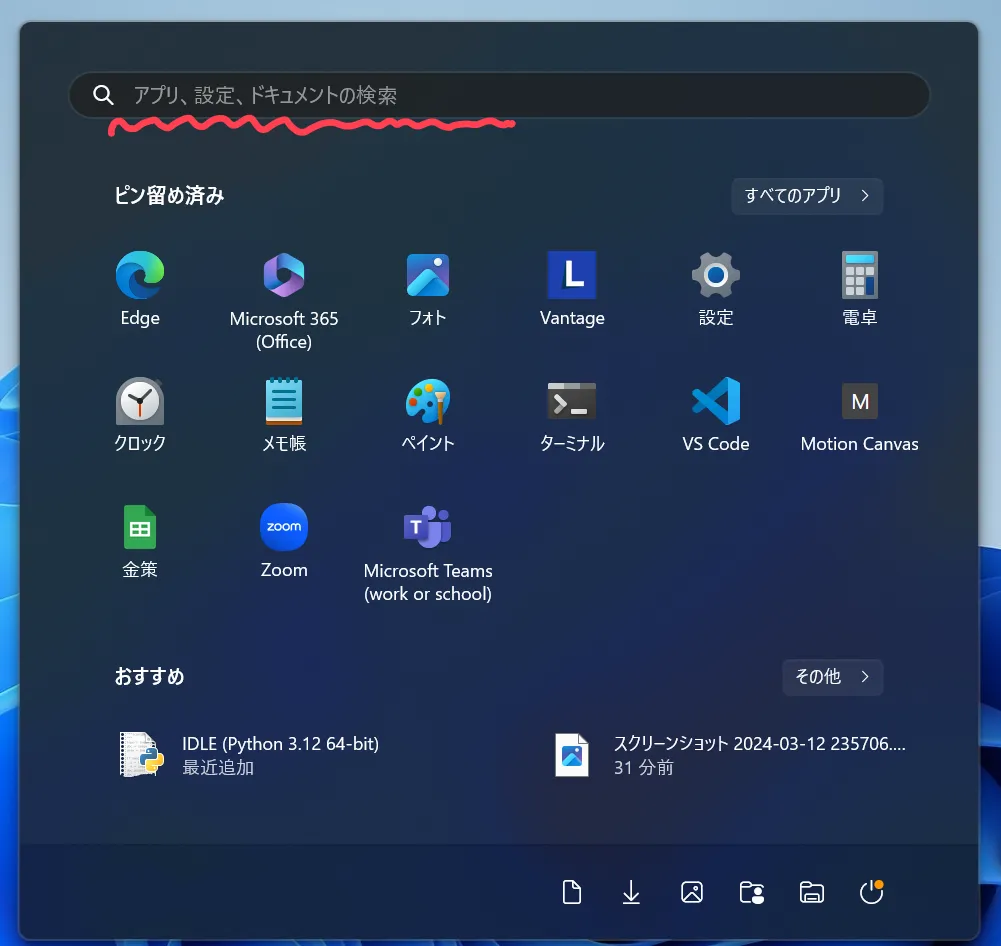The width and height of the screenshot is (1001, 946).
Task: Launch メモ帳 notepad
Action: point(284,402)
